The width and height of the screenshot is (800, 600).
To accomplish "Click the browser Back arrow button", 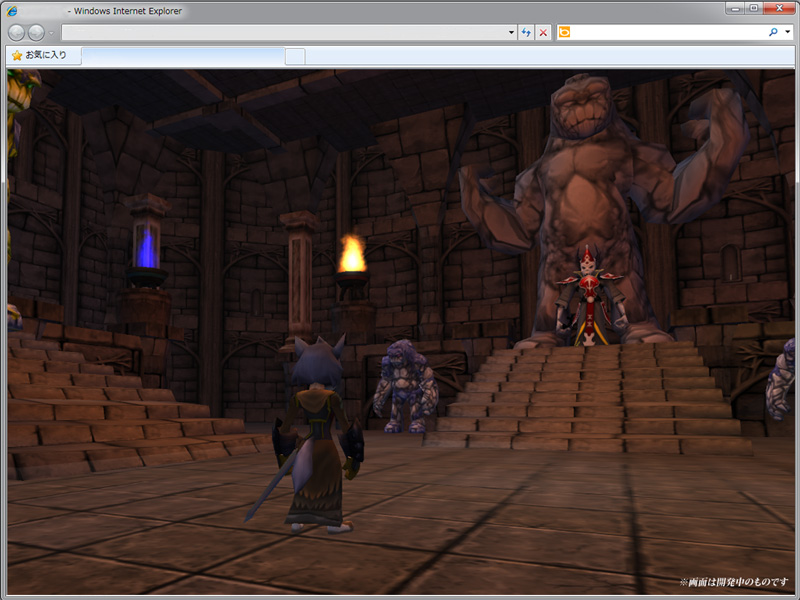I will pos(17,33).
